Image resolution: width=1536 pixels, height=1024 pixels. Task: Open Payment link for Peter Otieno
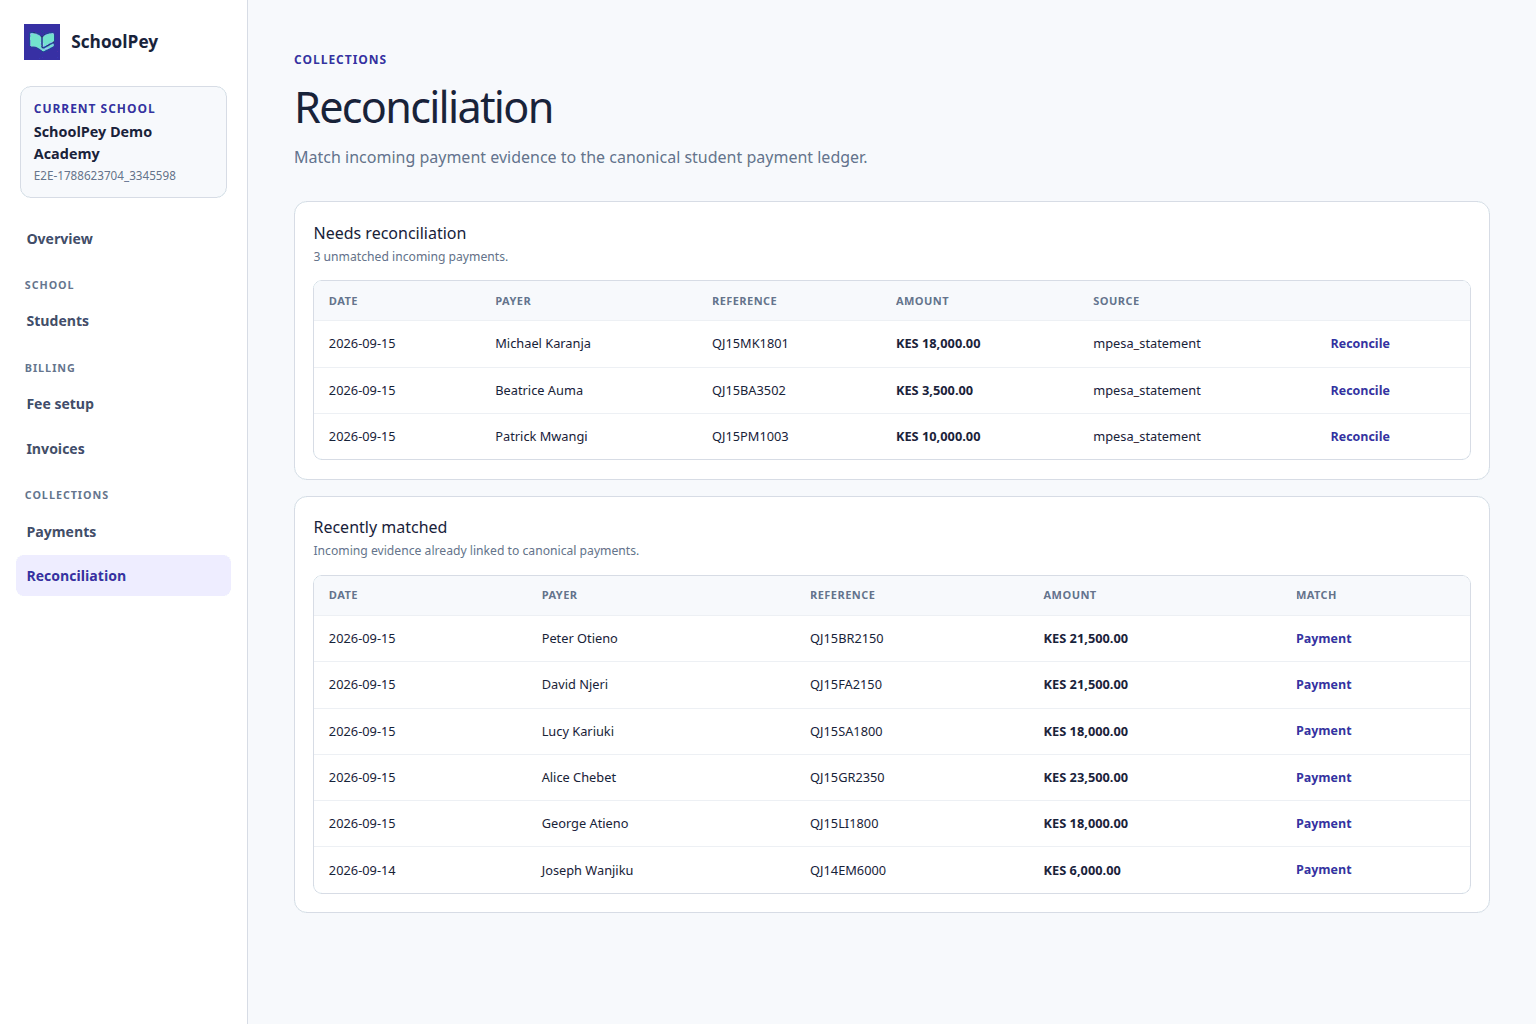pyautogui.click(x=1323, y=639)
